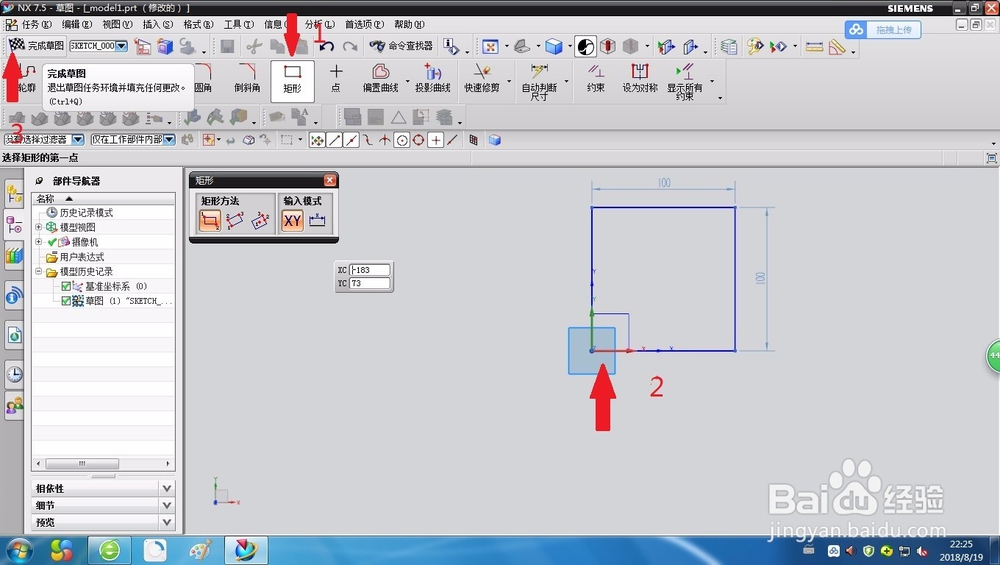This screenshot has height=565, width=1000.
Task: Select the By 2 Points rectangle method
Action: point(210,221)
